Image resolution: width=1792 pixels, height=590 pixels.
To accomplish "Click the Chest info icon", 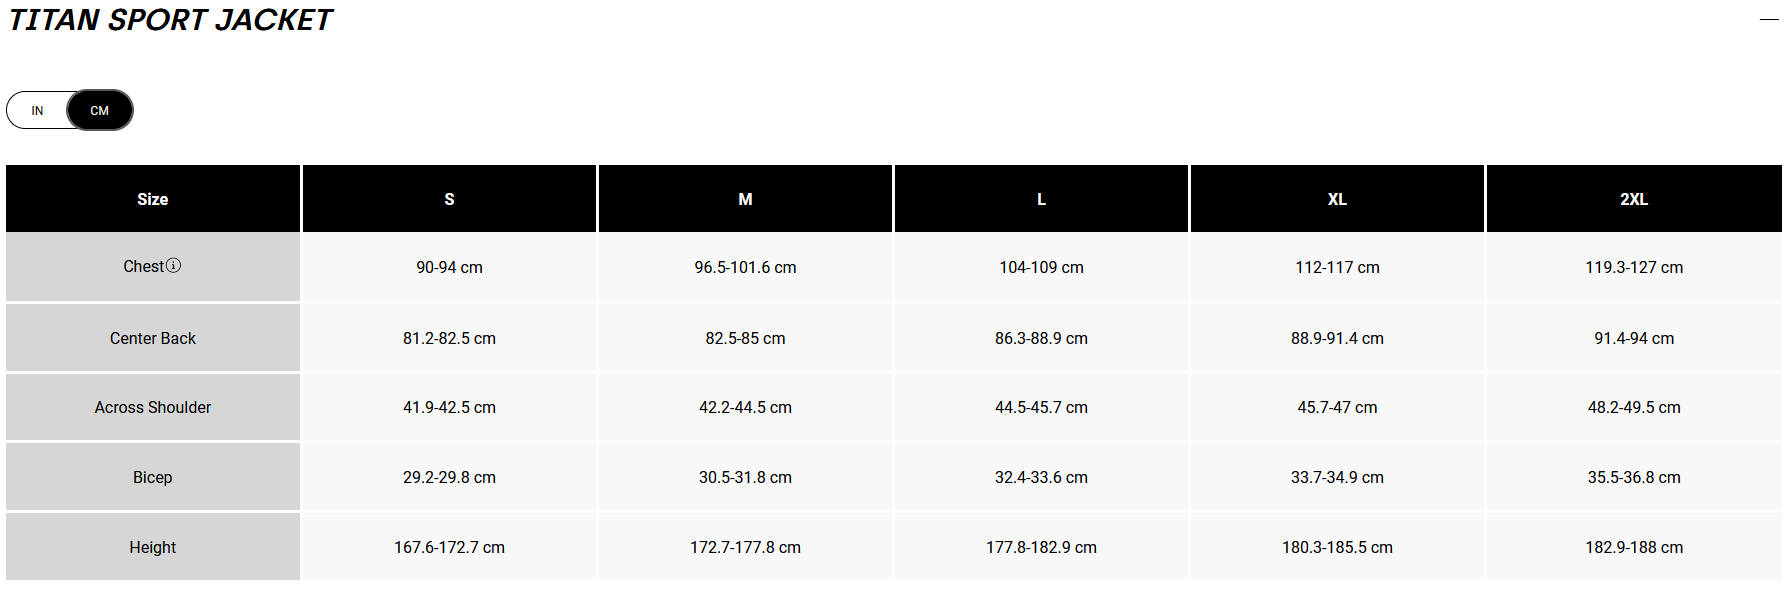I will pos(173,266).
